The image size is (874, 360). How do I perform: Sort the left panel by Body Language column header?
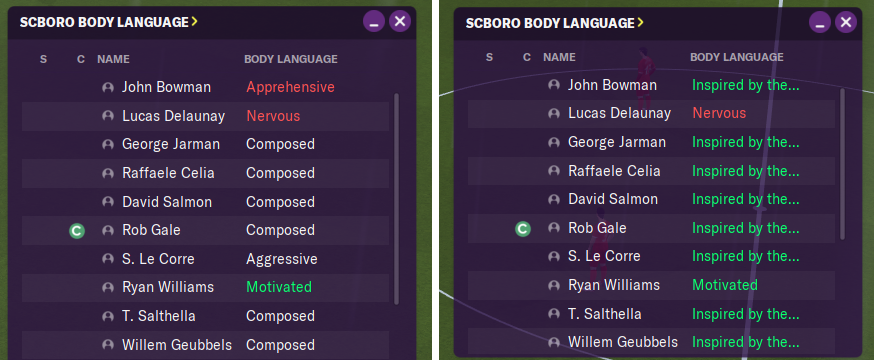(x=290, y=59)
